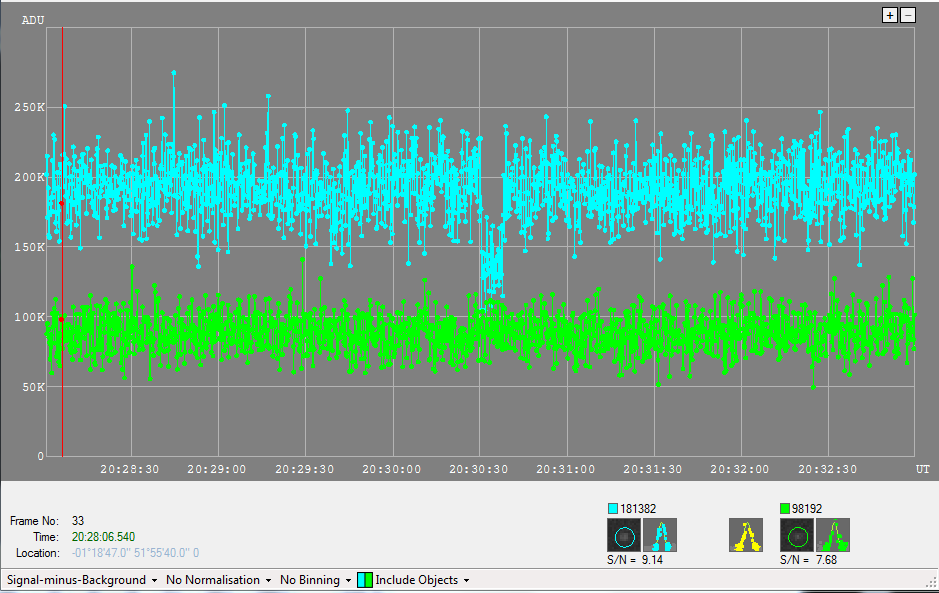This screenshot has height=593, width=939.
Task: Open the cyan object aperture thumbnail
Action: click(625, 536)
